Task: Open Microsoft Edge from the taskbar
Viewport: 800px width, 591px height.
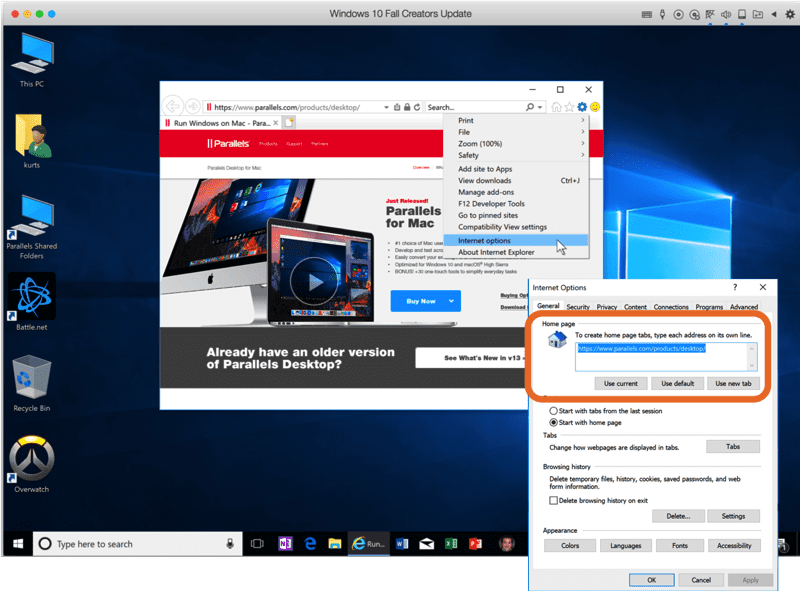Action: [x=310, y=544]
